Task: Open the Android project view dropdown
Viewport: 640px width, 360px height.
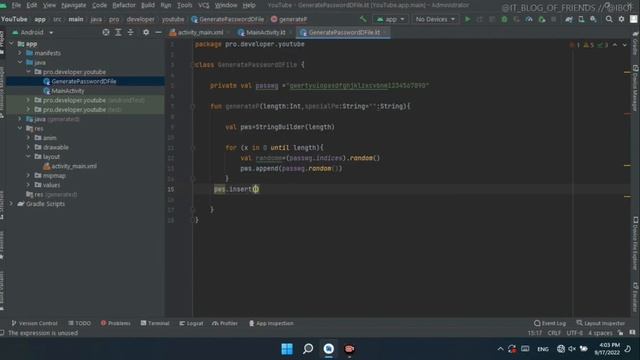Action: (x=33, y=32)
